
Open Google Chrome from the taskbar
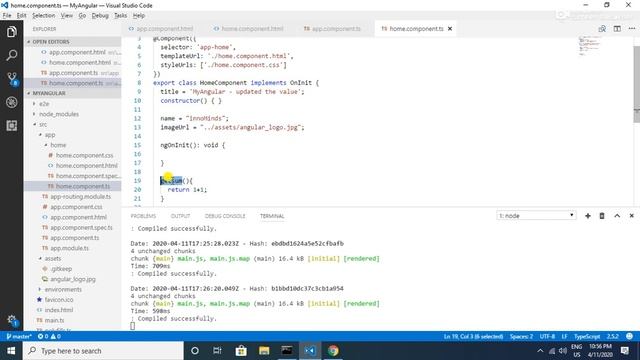(333, 351)
